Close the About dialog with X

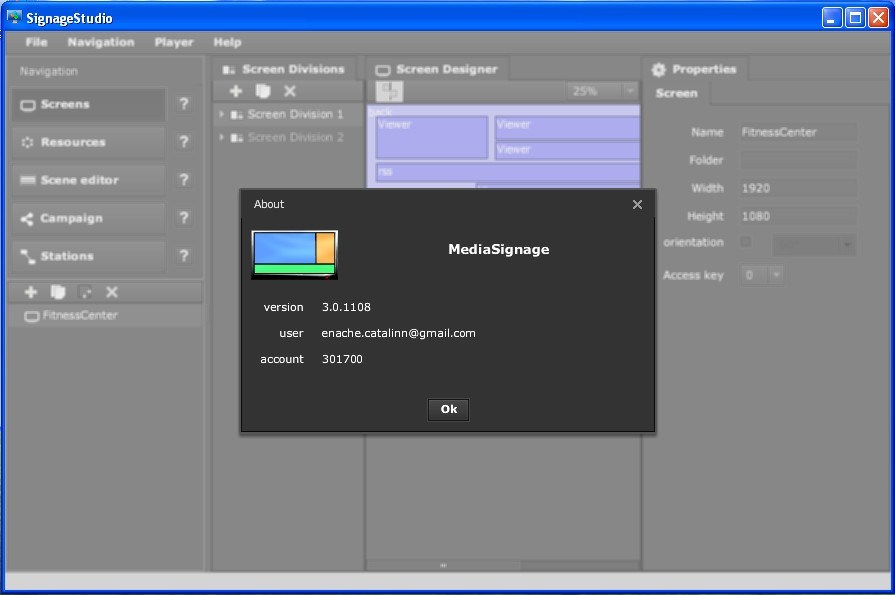click(x=637, y=204)
